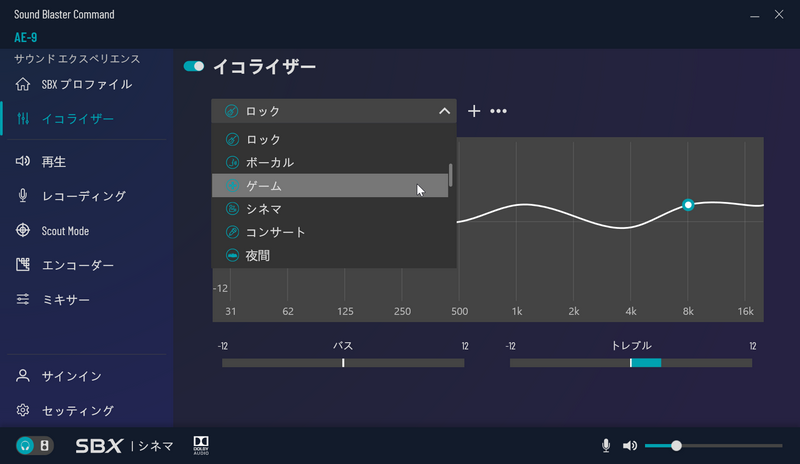The width and height of the screenshot is (800, 464).
Task: Click the AE-9 device name
Action: pyautogui.click(x=26, y=37)
